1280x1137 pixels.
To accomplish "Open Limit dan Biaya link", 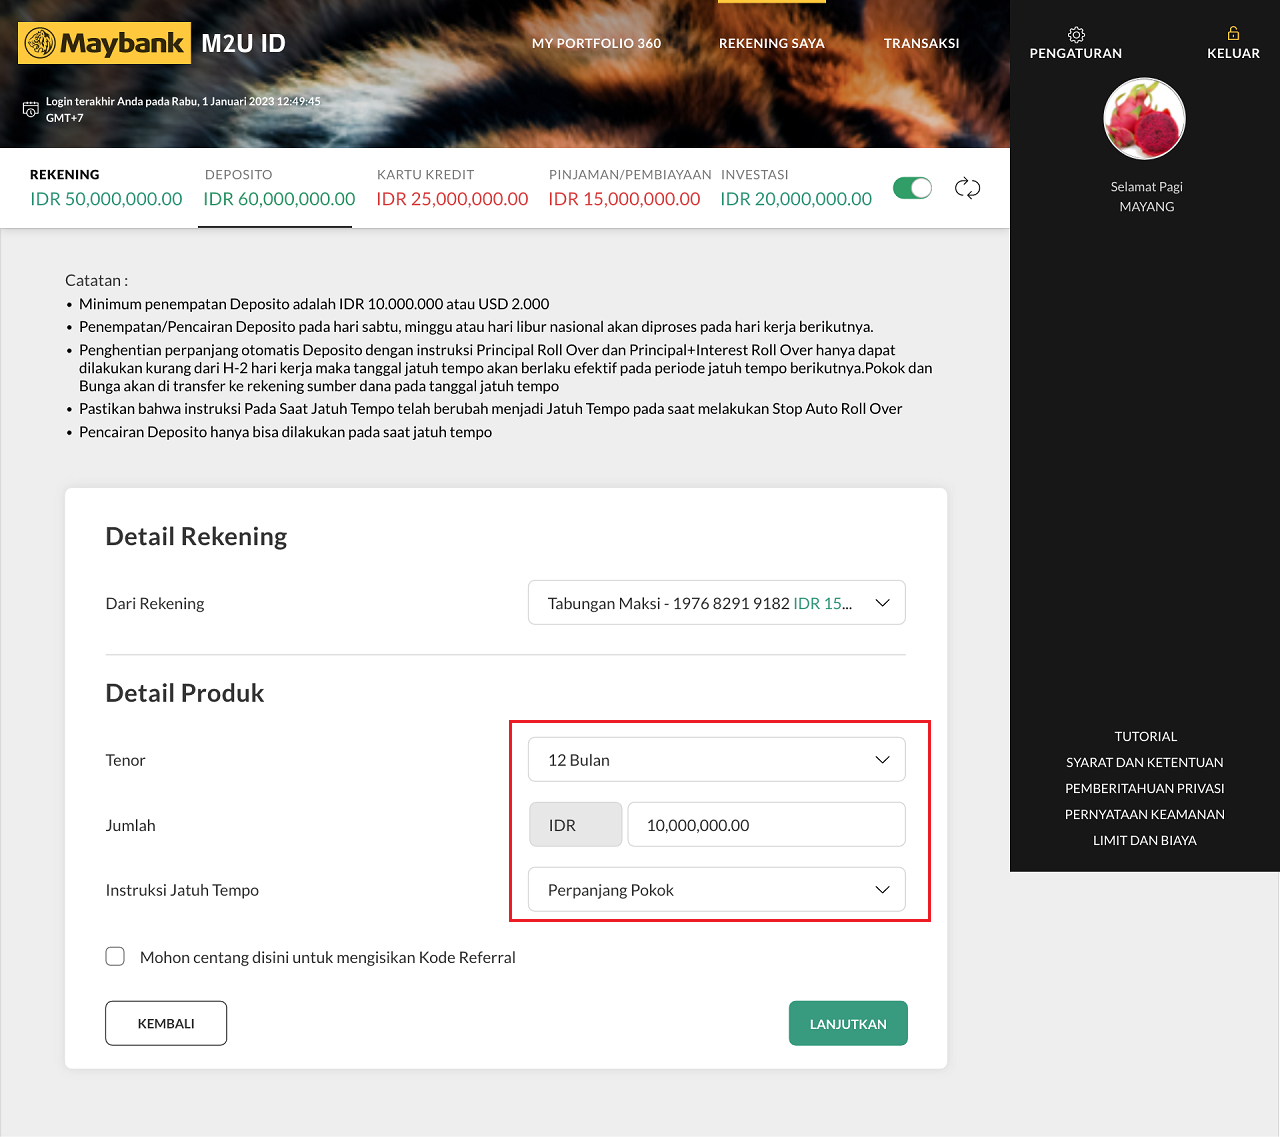I will [1145, 840].
